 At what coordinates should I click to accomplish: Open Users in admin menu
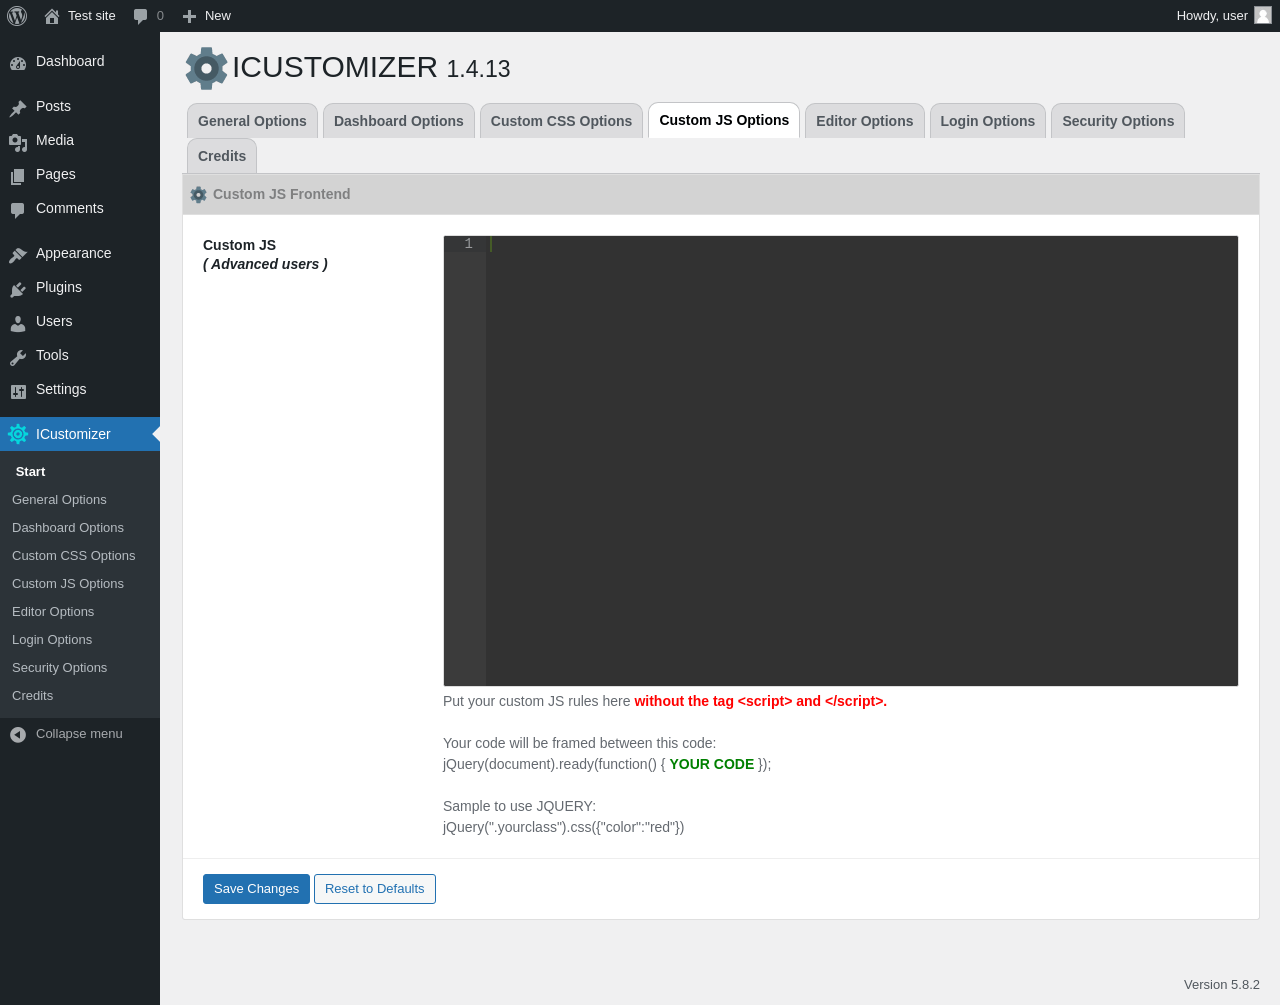coord(54,322)
